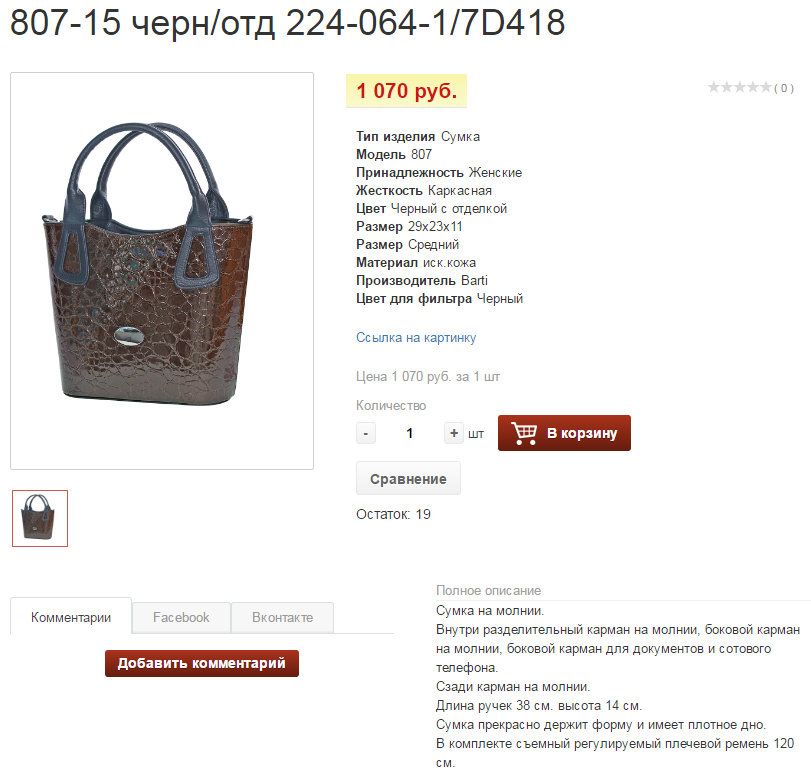
Task: Increase quantity with plus button
Action: (x=454, y=433)
